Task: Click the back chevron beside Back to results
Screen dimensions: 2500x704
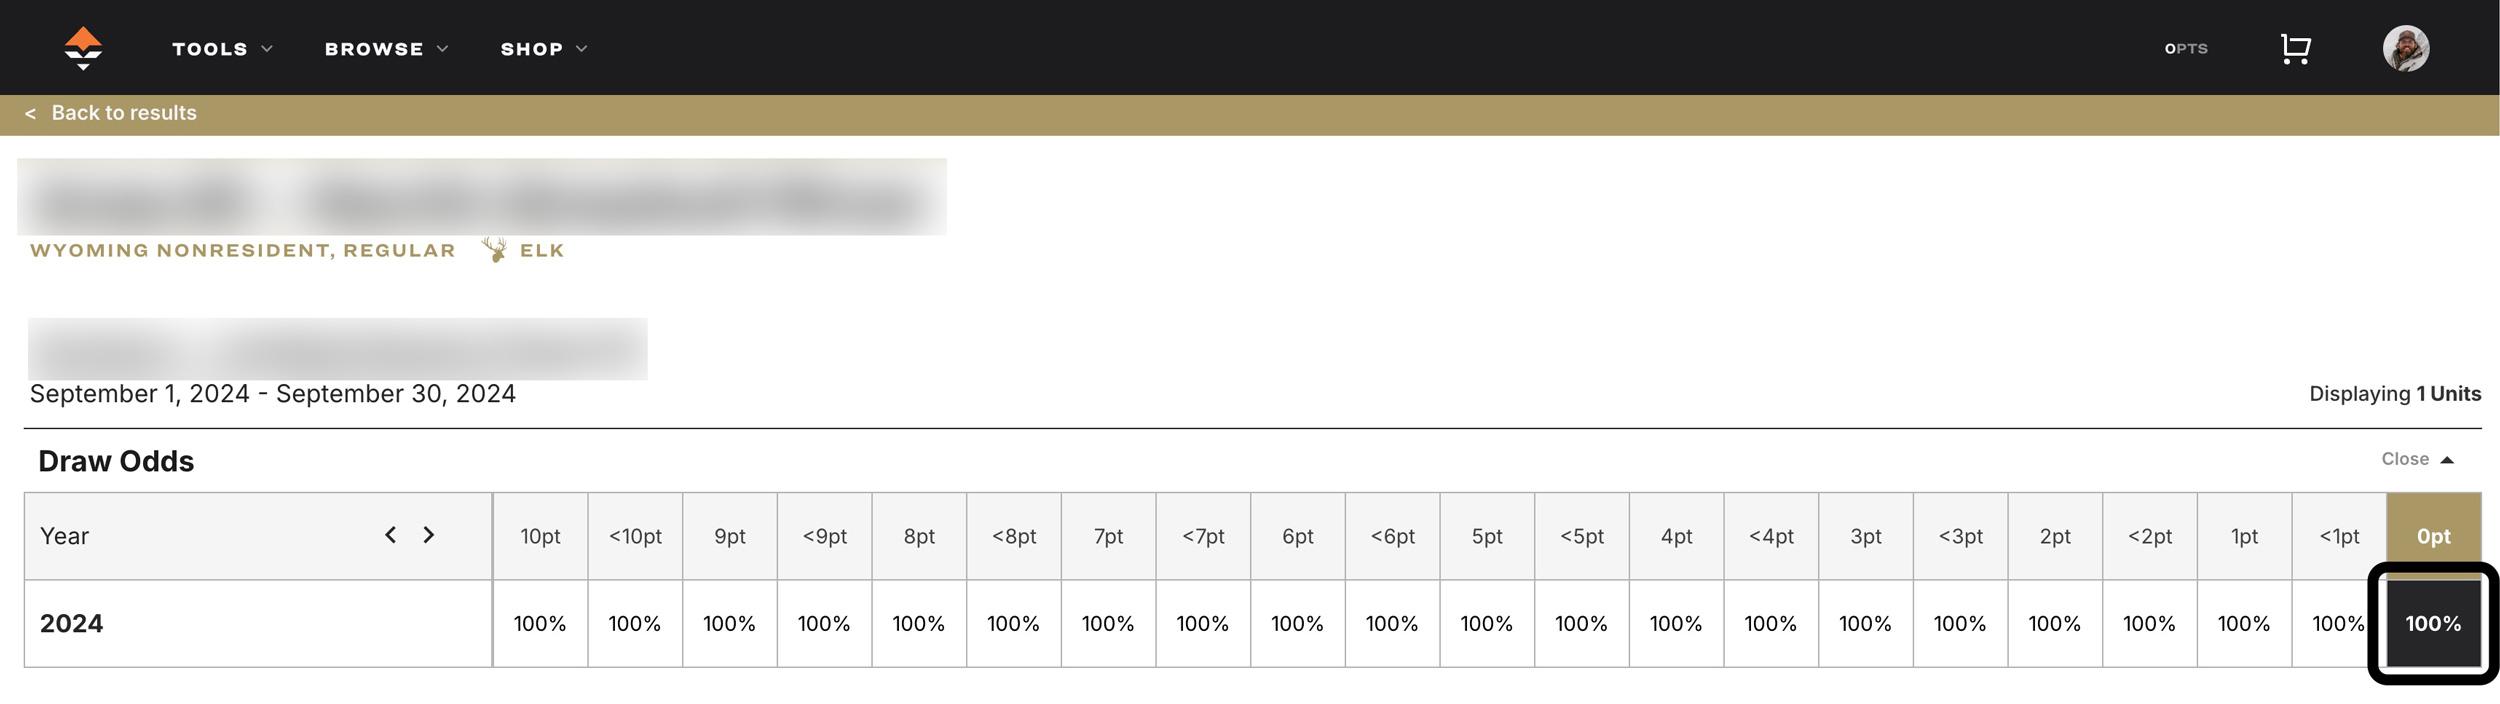Action: tap(31, 113)
